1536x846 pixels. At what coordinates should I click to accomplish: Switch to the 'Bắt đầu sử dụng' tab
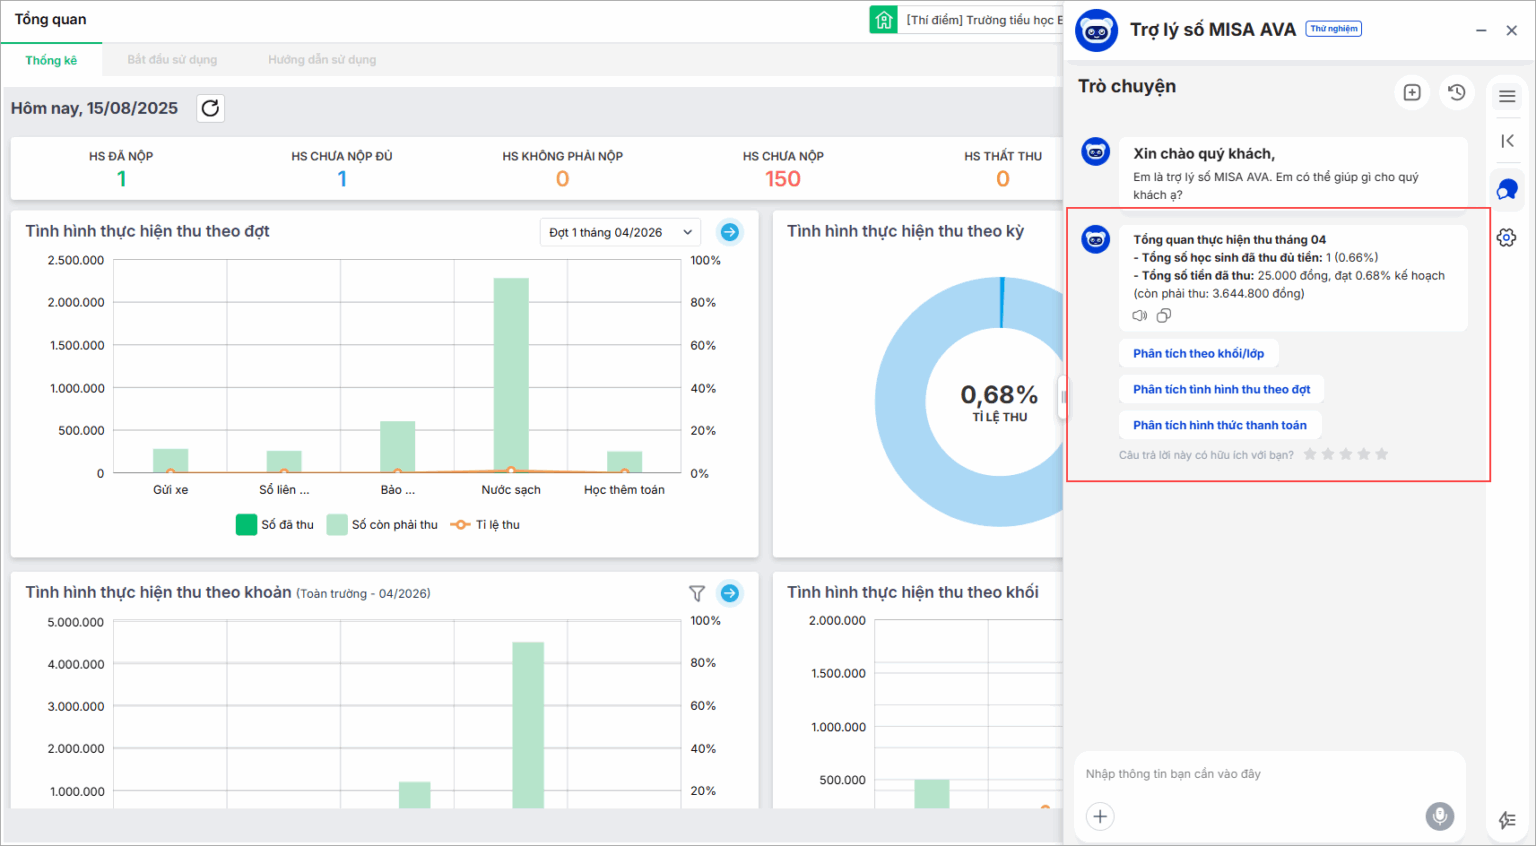pyautogui.click(x=172, y=60)
